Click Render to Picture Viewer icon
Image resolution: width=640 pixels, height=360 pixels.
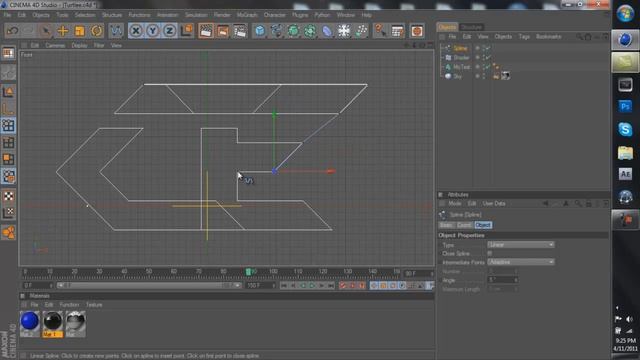(x=223, y=31)
